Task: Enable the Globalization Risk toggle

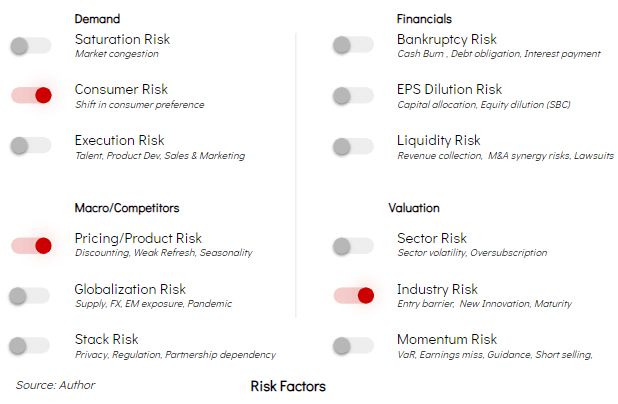Action: coord(30,296)
